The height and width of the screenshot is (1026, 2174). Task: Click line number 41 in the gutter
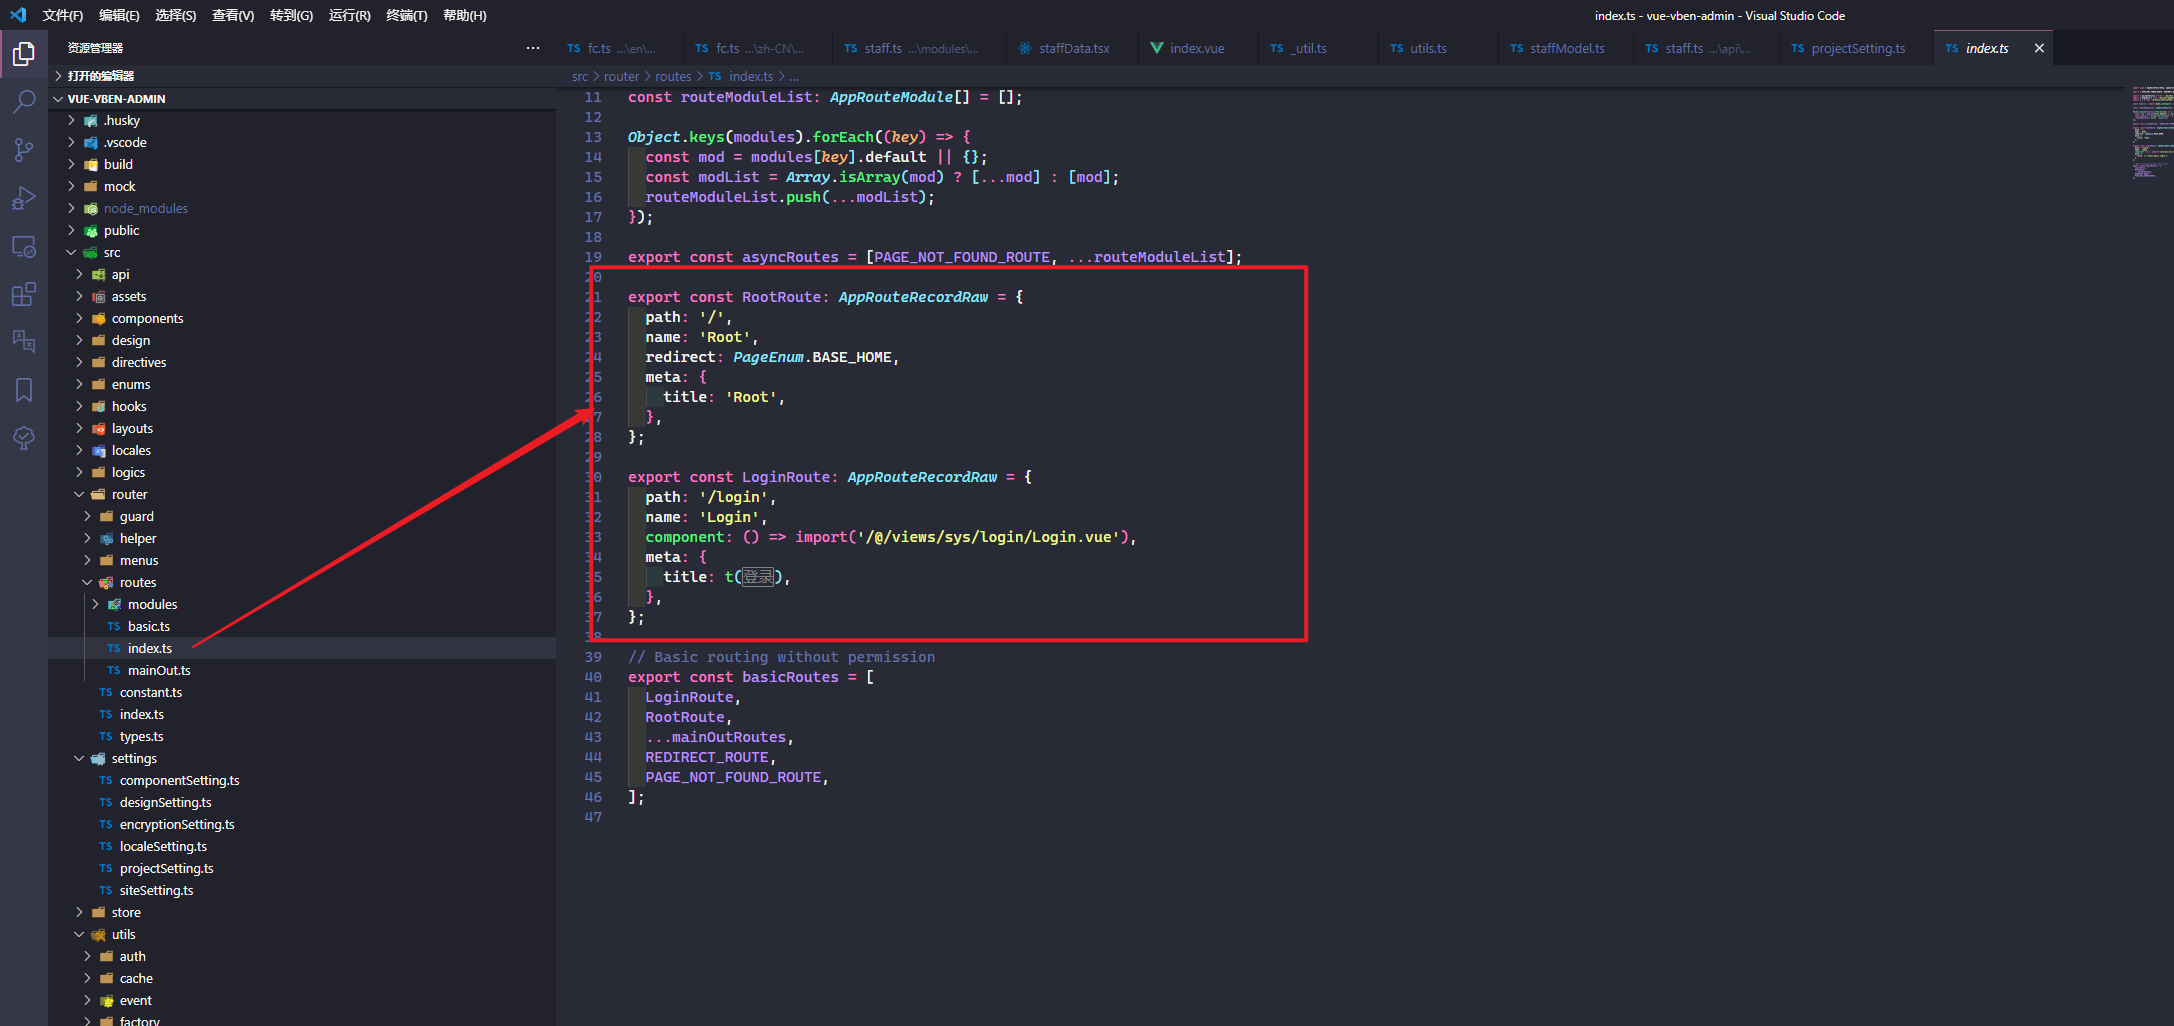(x=593, y=697)
